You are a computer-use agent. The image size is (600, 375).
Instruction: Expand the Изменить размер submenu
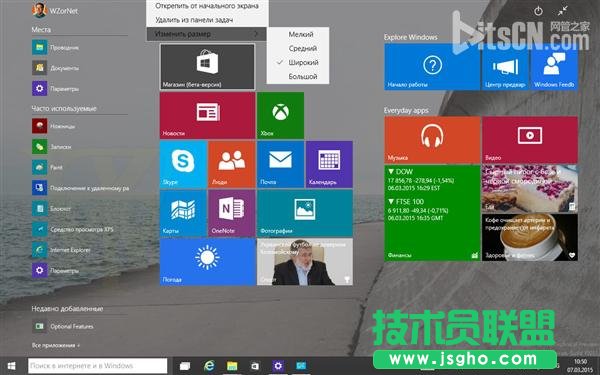point(207,34)
